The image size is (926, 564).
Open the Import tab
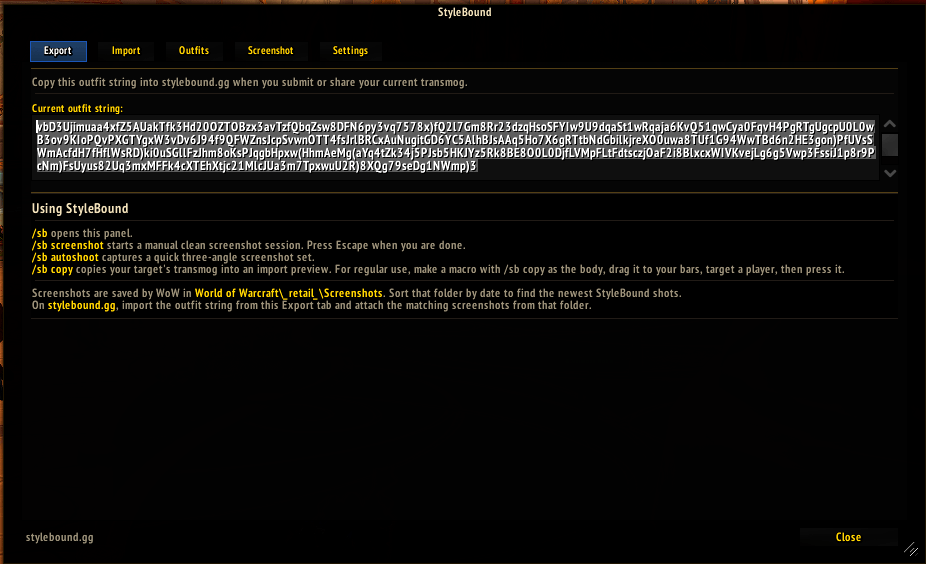[126, 51]
